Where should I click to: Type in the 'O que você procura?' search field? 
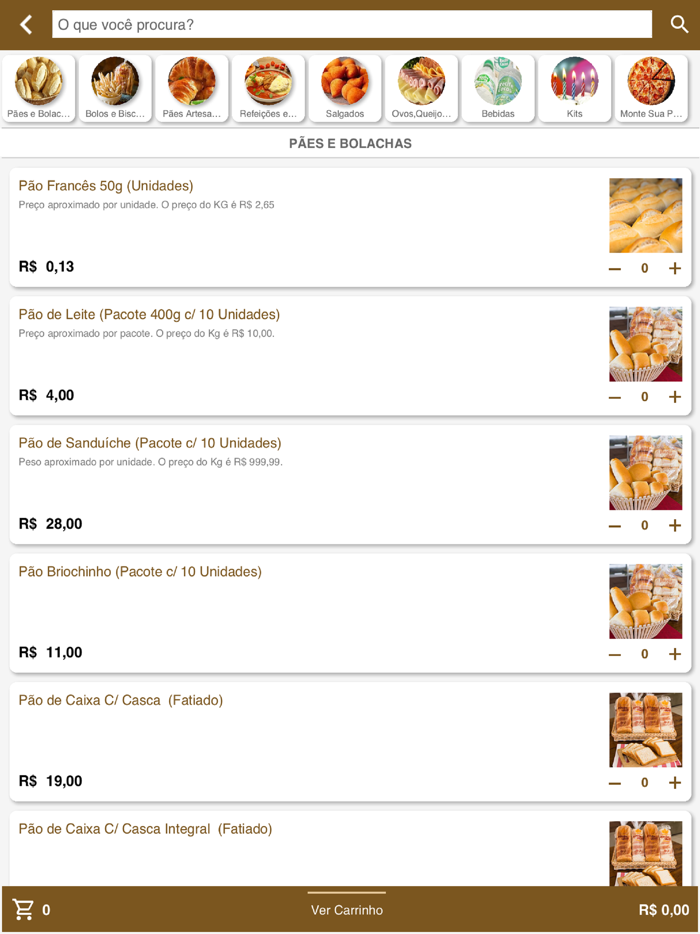pyautogui.click(x=351, y=25)
